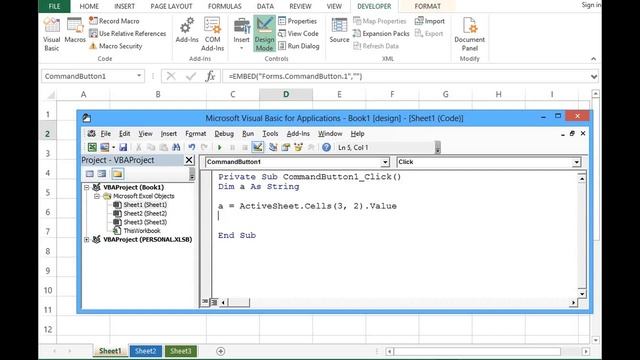Open Project Explorer from VBA toolbar
Image resolution: width=640 pixels, height=360 pixels.
(273, 147)
